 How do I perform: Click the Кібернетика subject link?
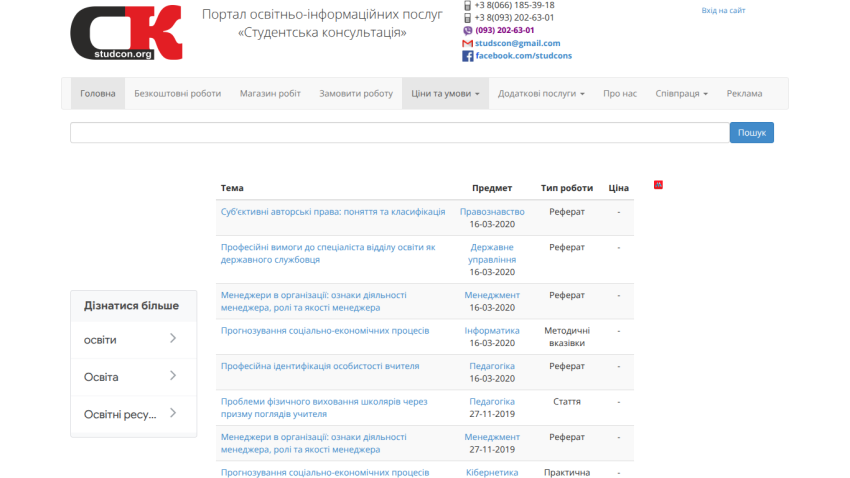click(492, 473)
